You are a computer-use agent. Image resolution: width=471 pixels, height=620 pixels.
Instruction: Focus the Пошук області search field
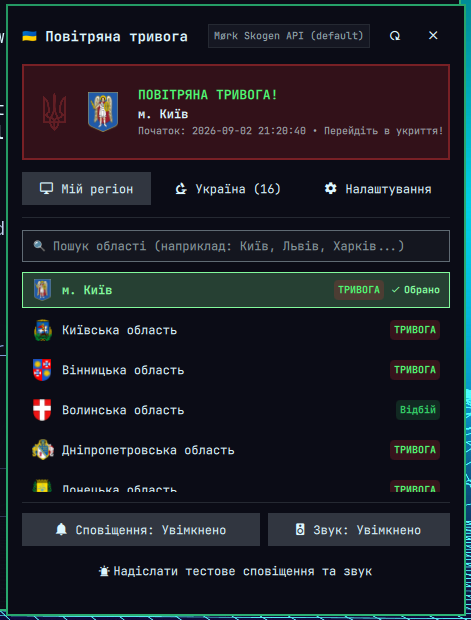[236, 246]
